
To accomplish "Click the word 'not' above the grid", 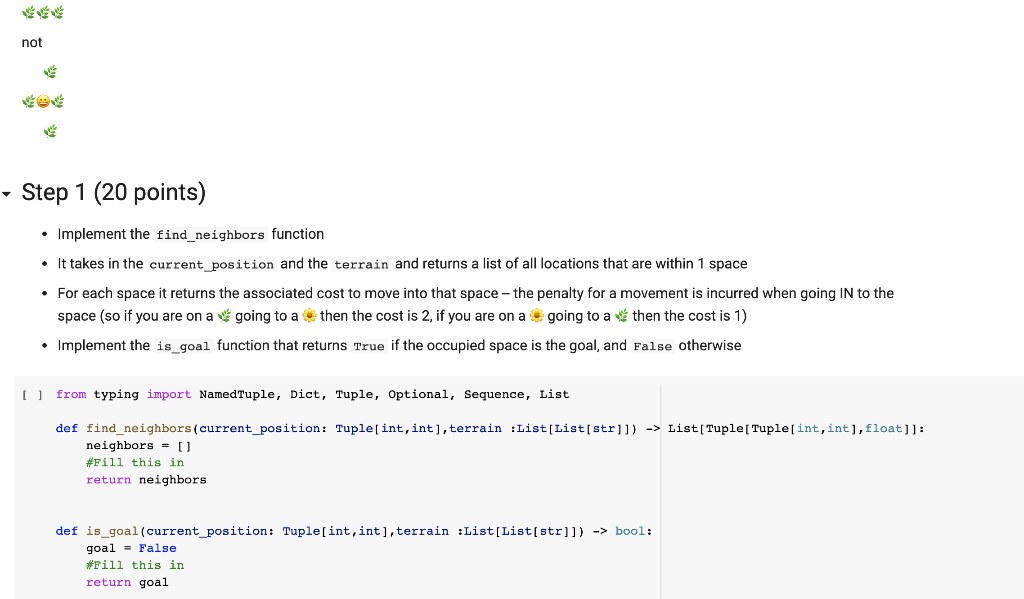I will tap(31, 42).
